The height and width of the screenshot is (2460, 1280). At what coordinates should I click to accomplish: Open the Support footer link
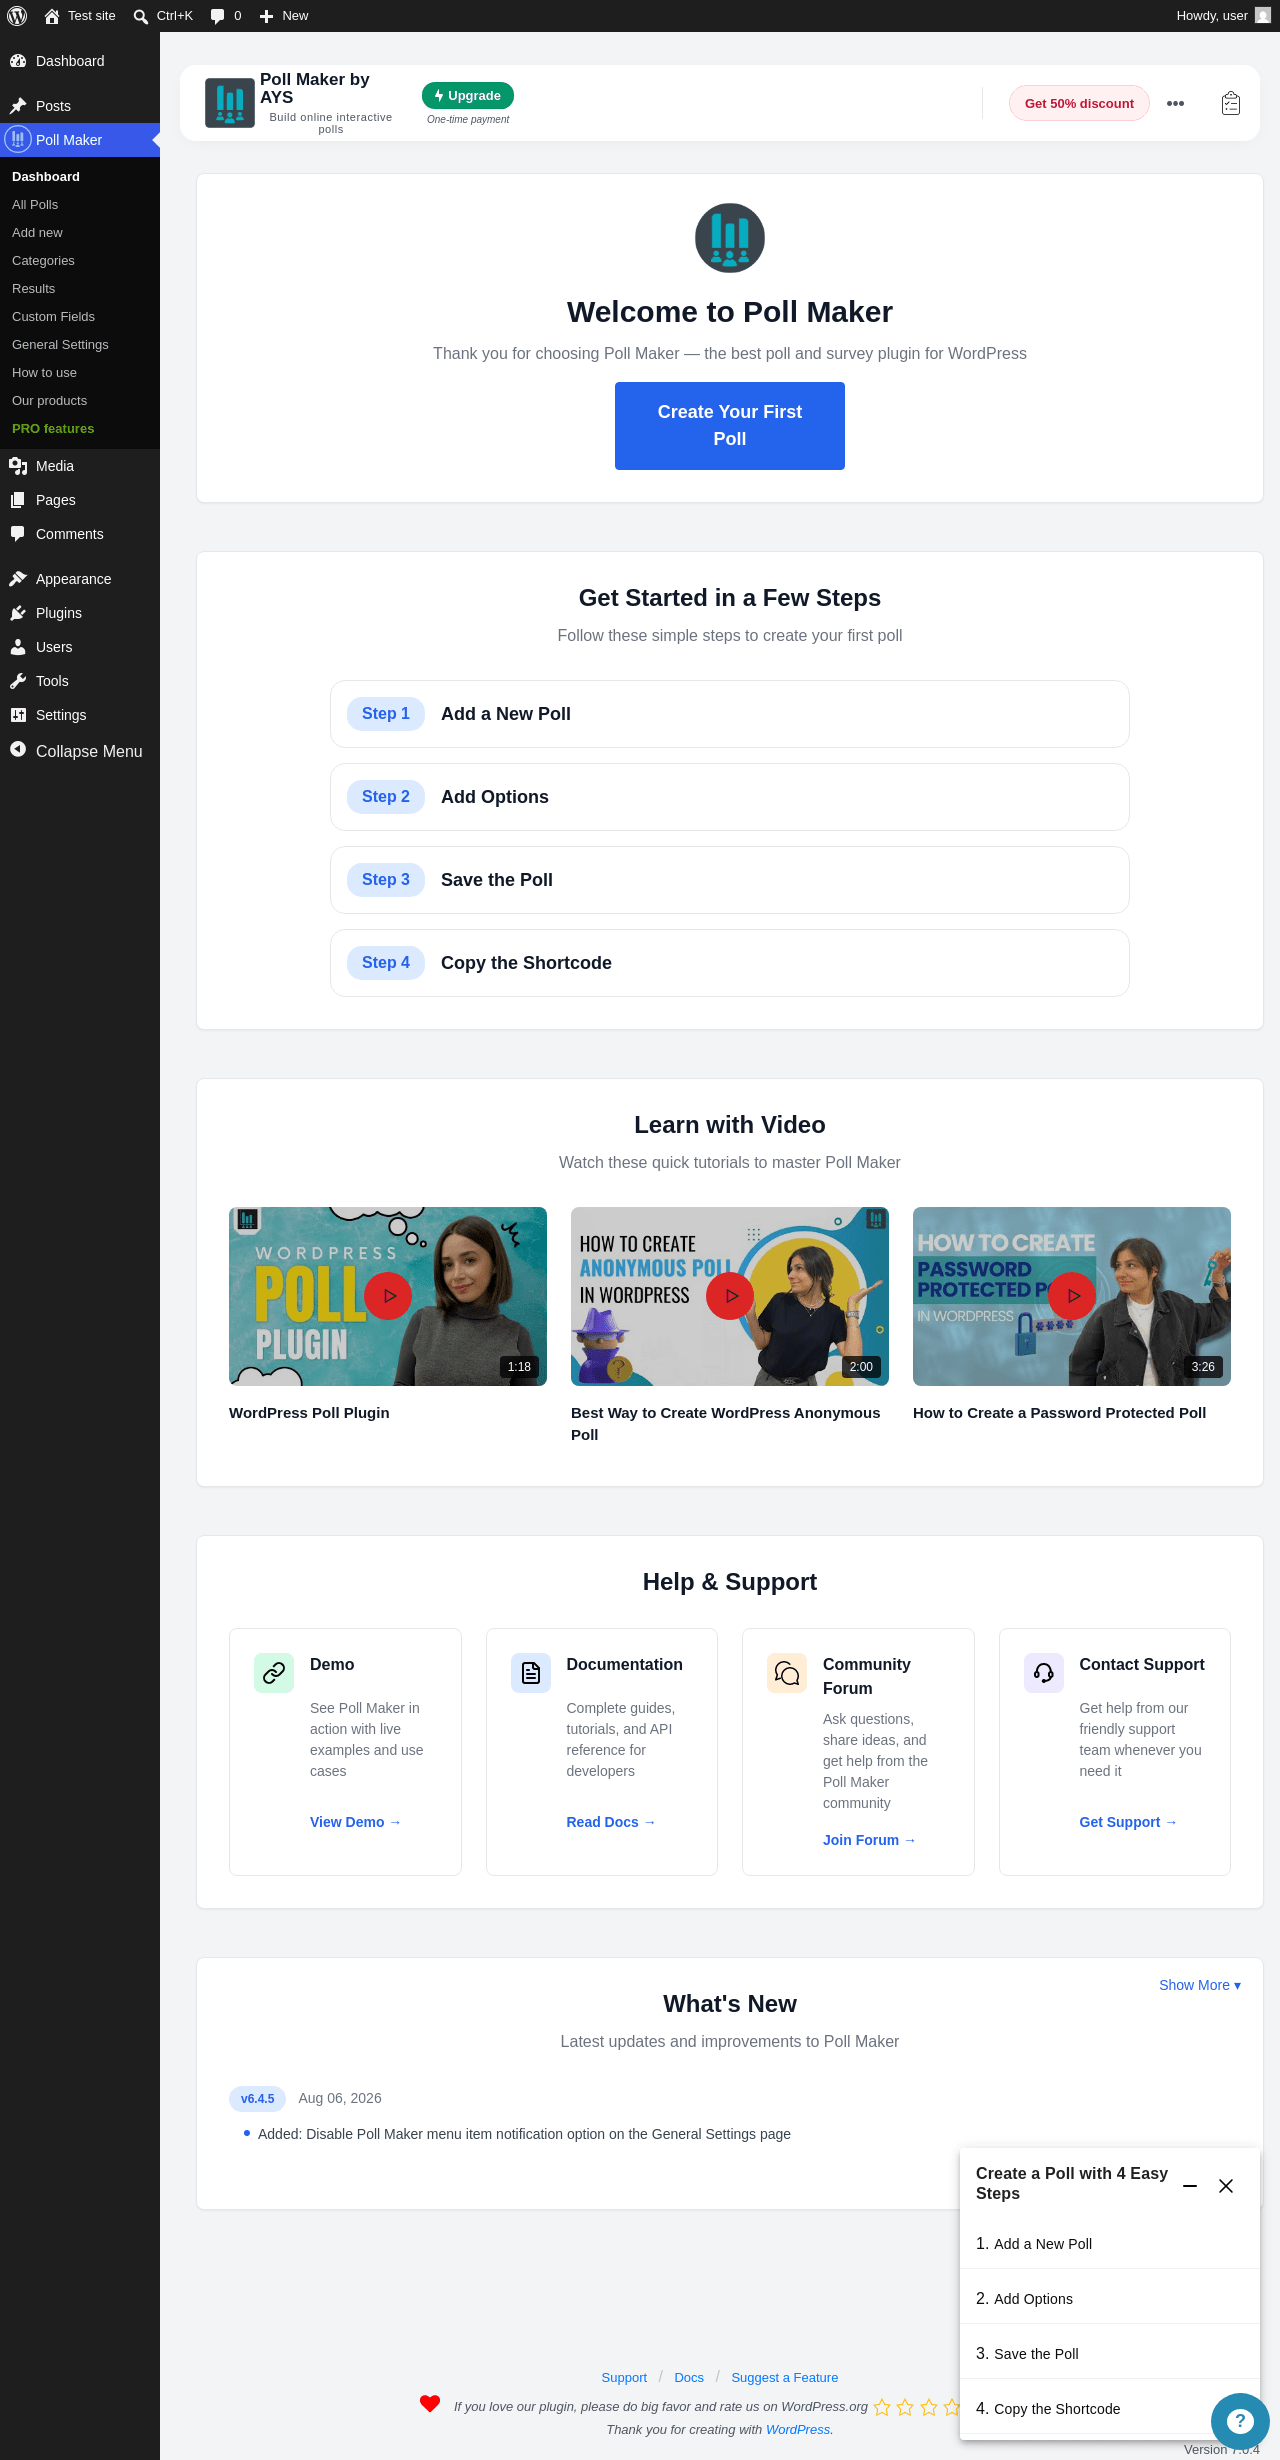tap(624, 2377)
